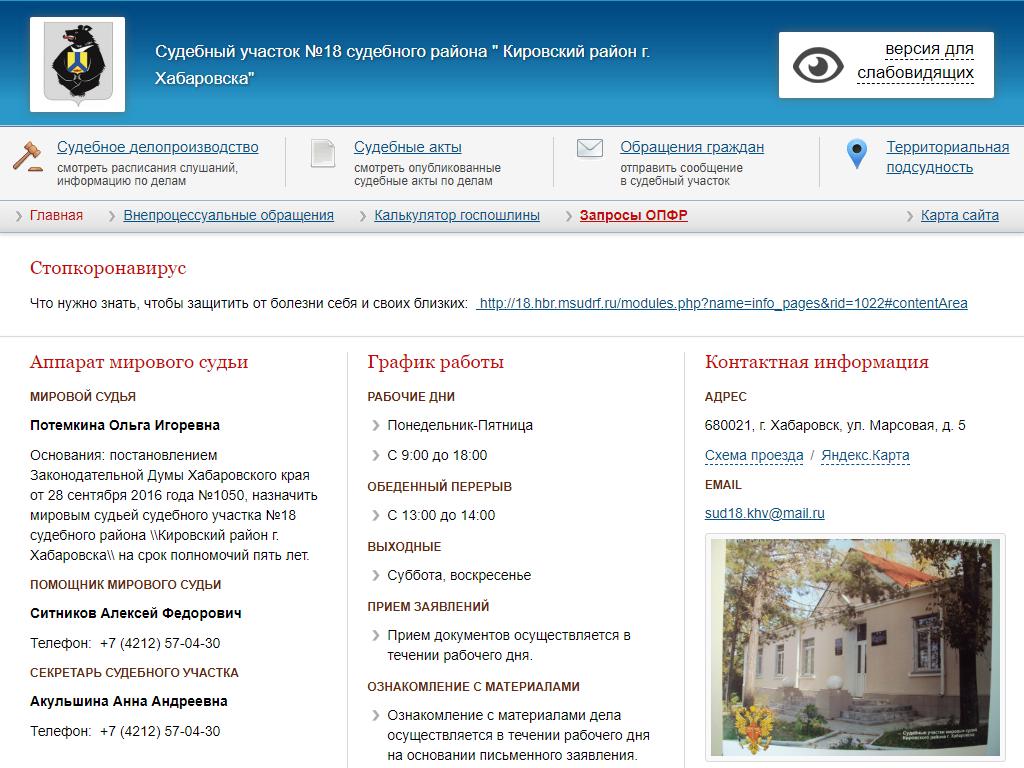1024x768 pixels.
Task: Open the Судебные акты section
Action: coord(407,147)
